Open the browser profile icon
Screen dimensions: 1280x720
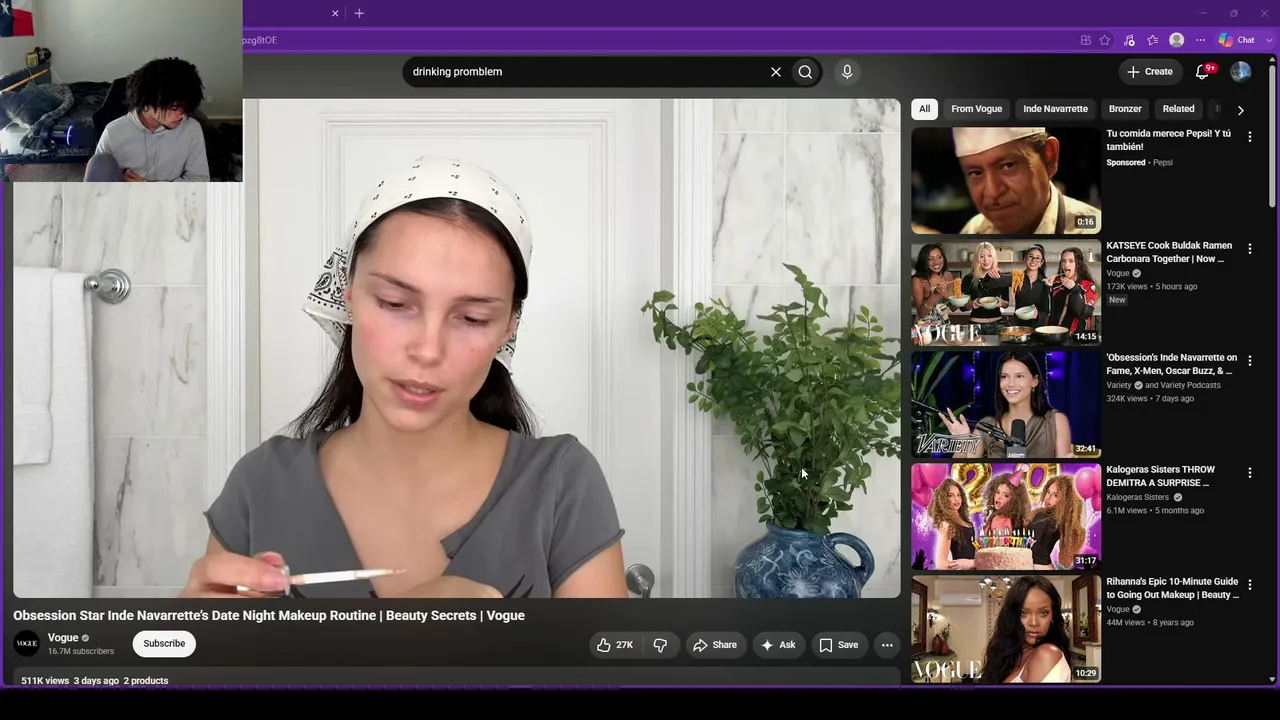click(1177, 40)
